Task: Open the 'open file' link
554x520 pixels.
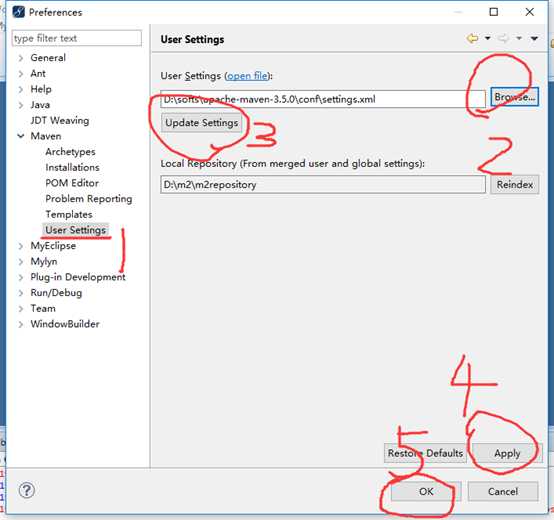Action: (x=247, y=76)
